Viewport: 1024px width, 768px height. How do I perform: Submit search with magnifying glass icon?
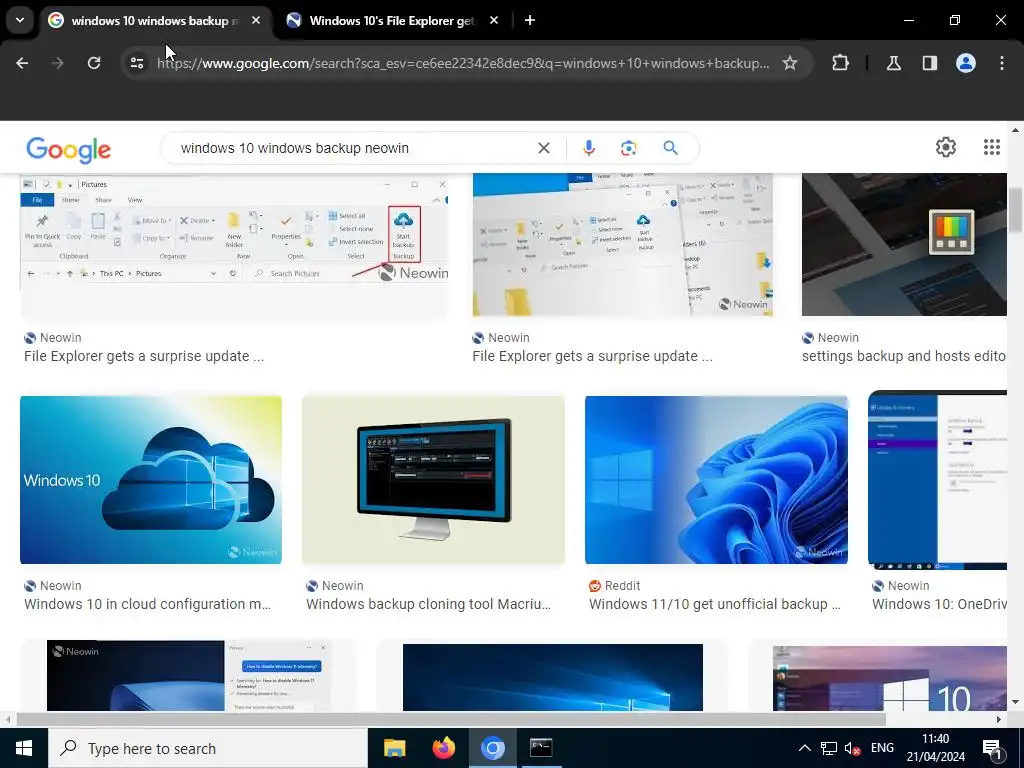(x=671, y=148)
